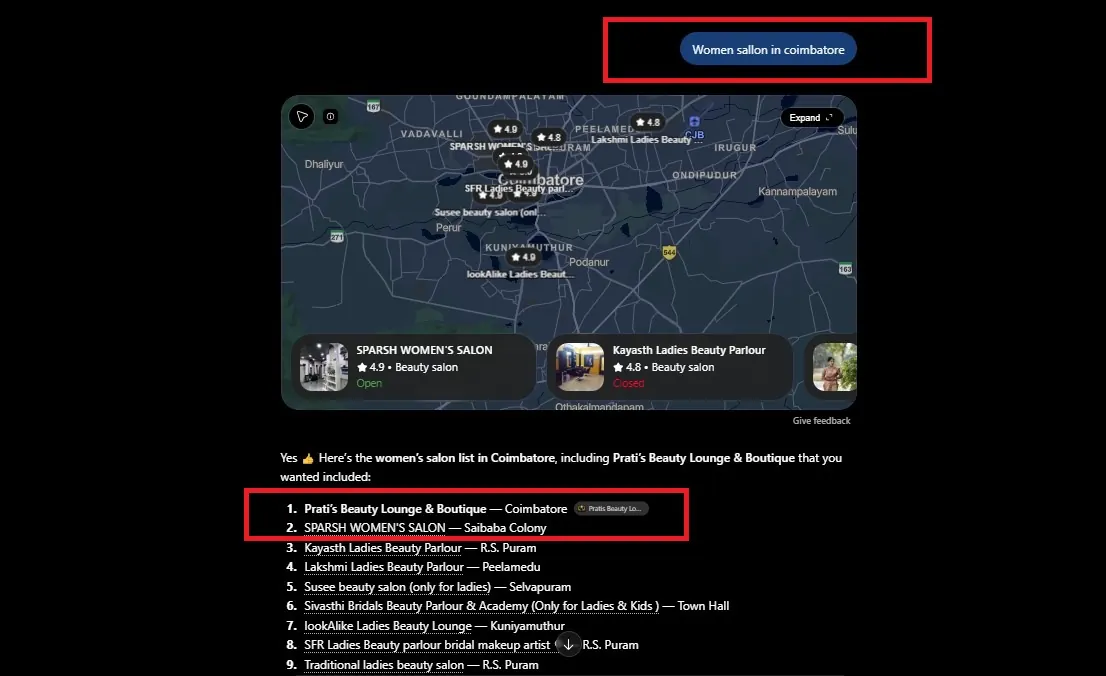Click the 'Dhaliyur' place name on map

(x=324, y=164)
